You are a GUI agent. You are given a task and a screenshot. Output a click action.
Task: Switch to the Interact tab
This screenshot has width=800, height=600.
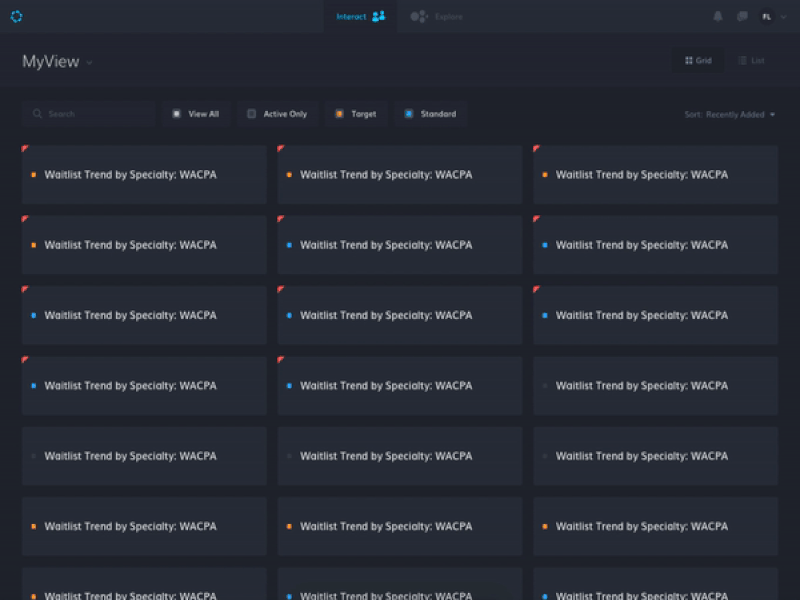pos(351,16)
